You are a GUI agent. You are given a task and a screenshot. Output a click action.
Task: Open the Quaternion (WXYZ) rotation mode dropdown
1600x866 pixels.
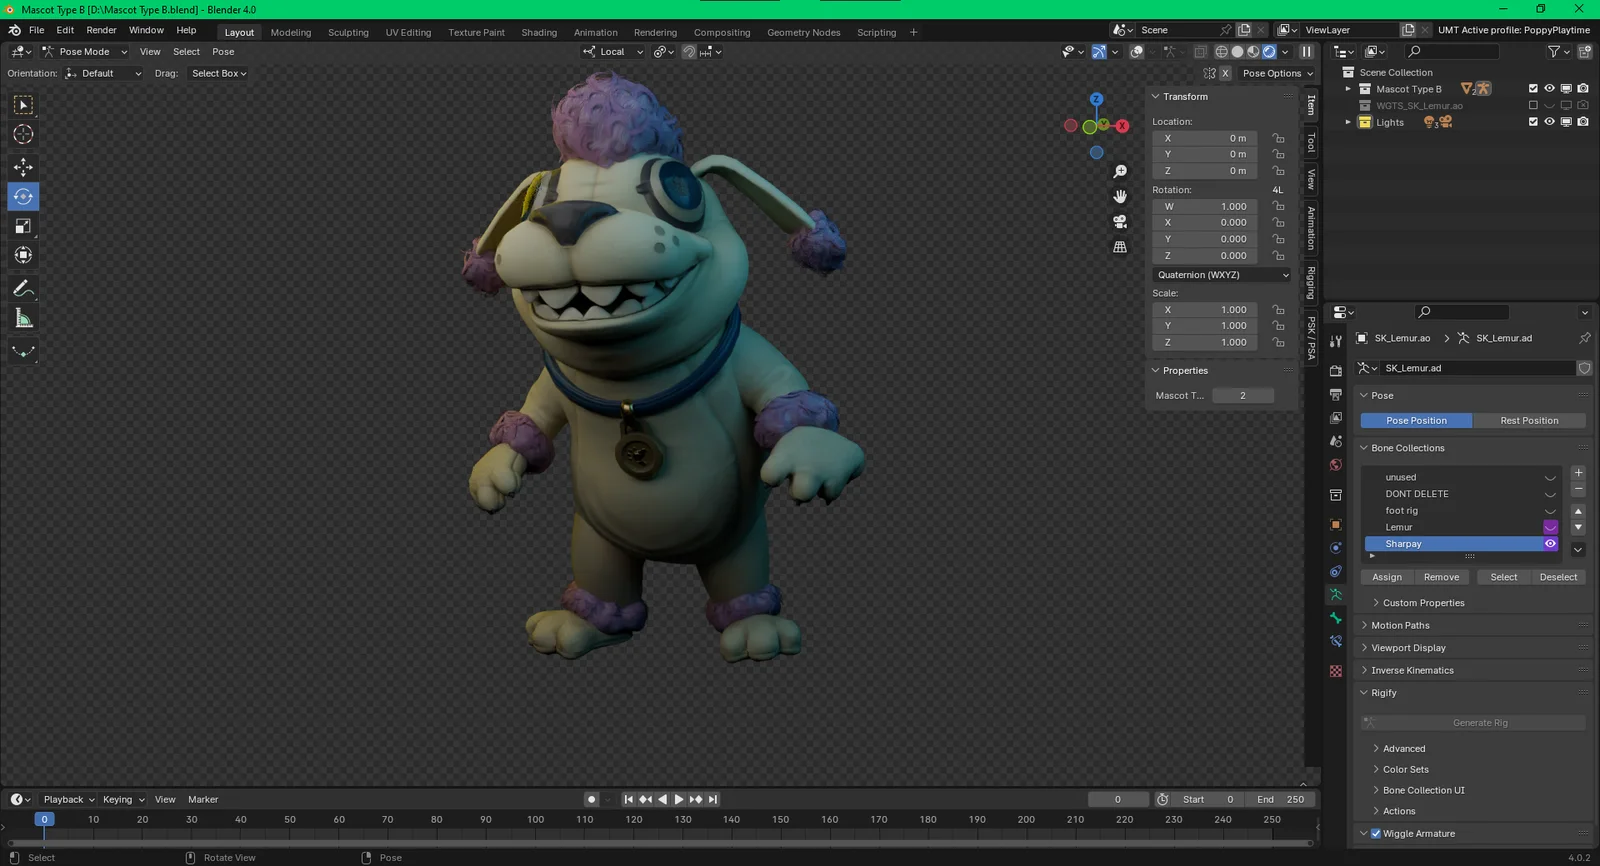(1222, 275)
